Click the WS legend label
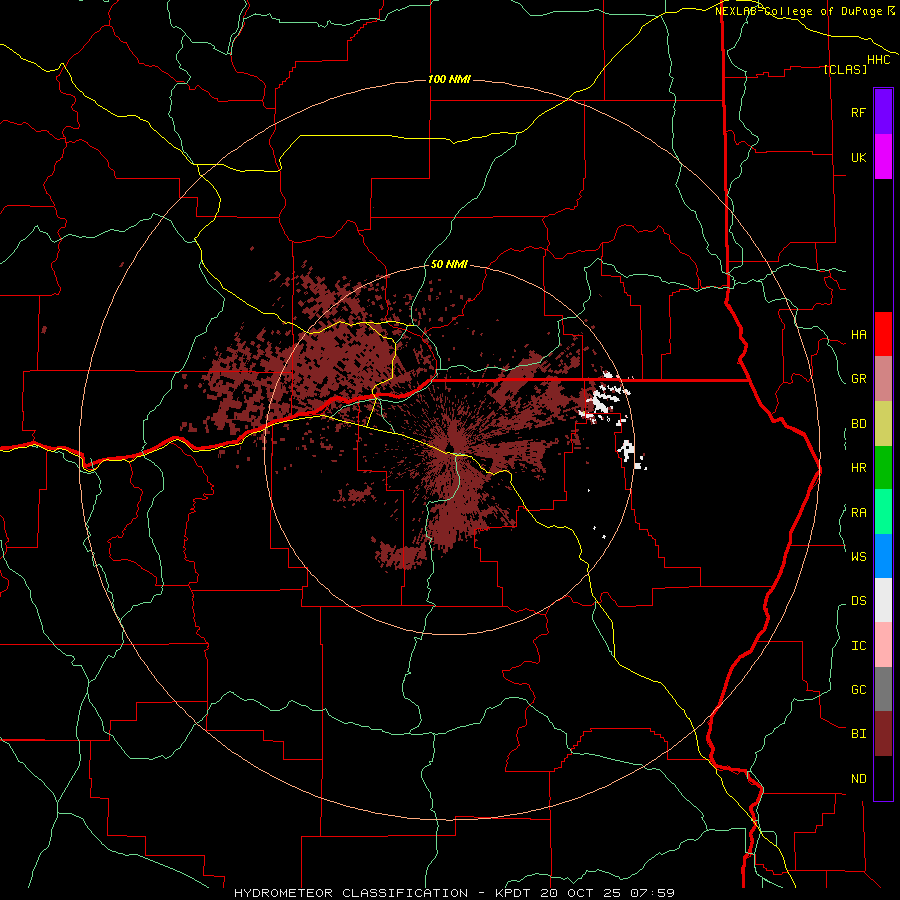 pos(858,556)
